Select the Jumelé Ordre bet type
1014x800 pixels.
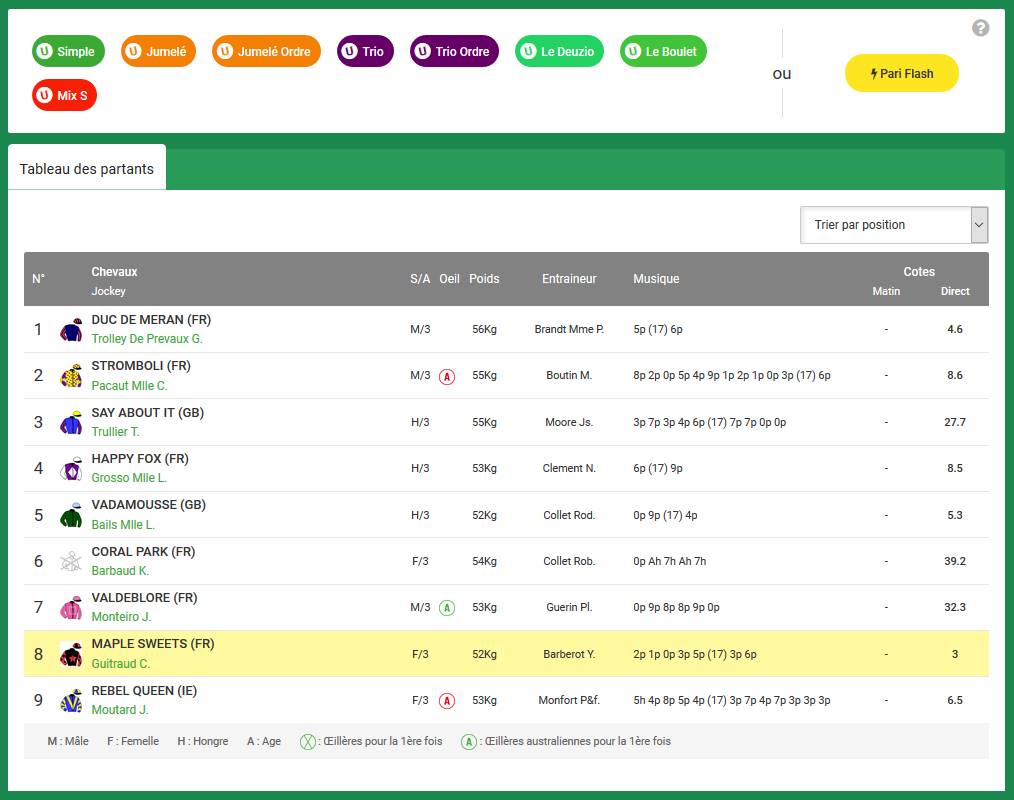266,52
